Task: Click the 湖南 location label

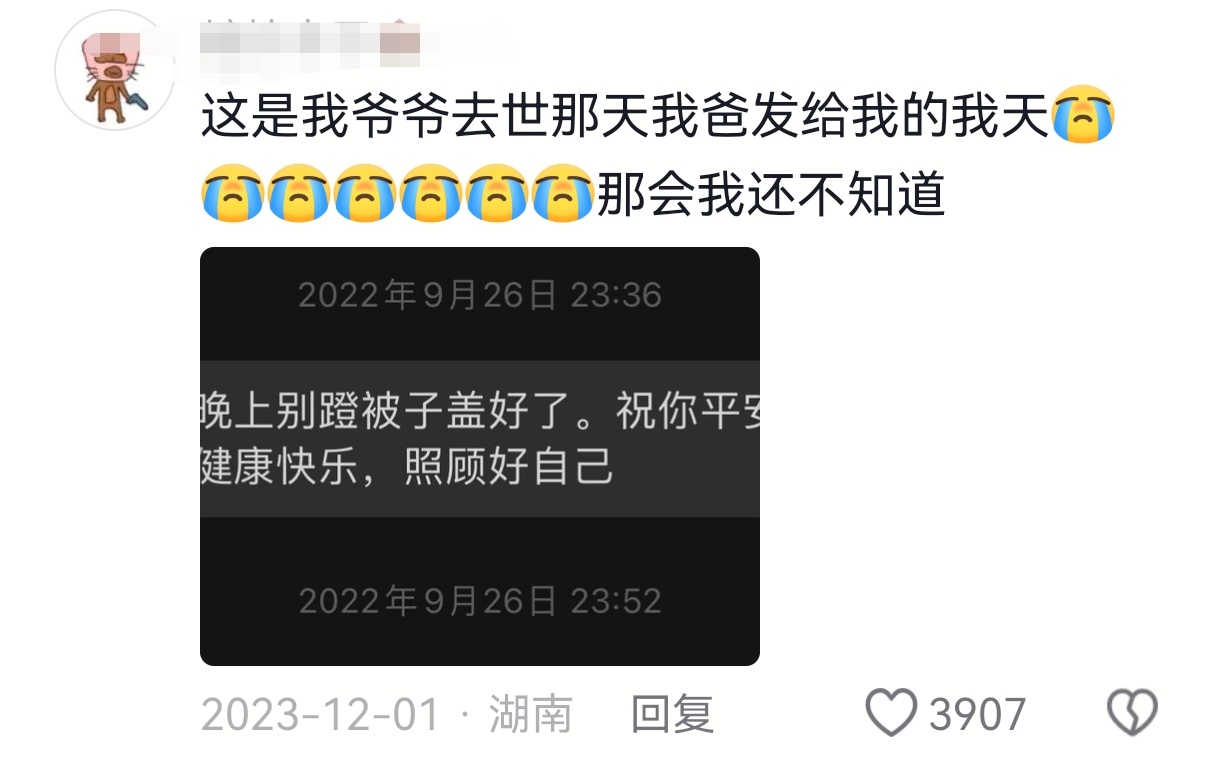Action: [x=530, y=715]
